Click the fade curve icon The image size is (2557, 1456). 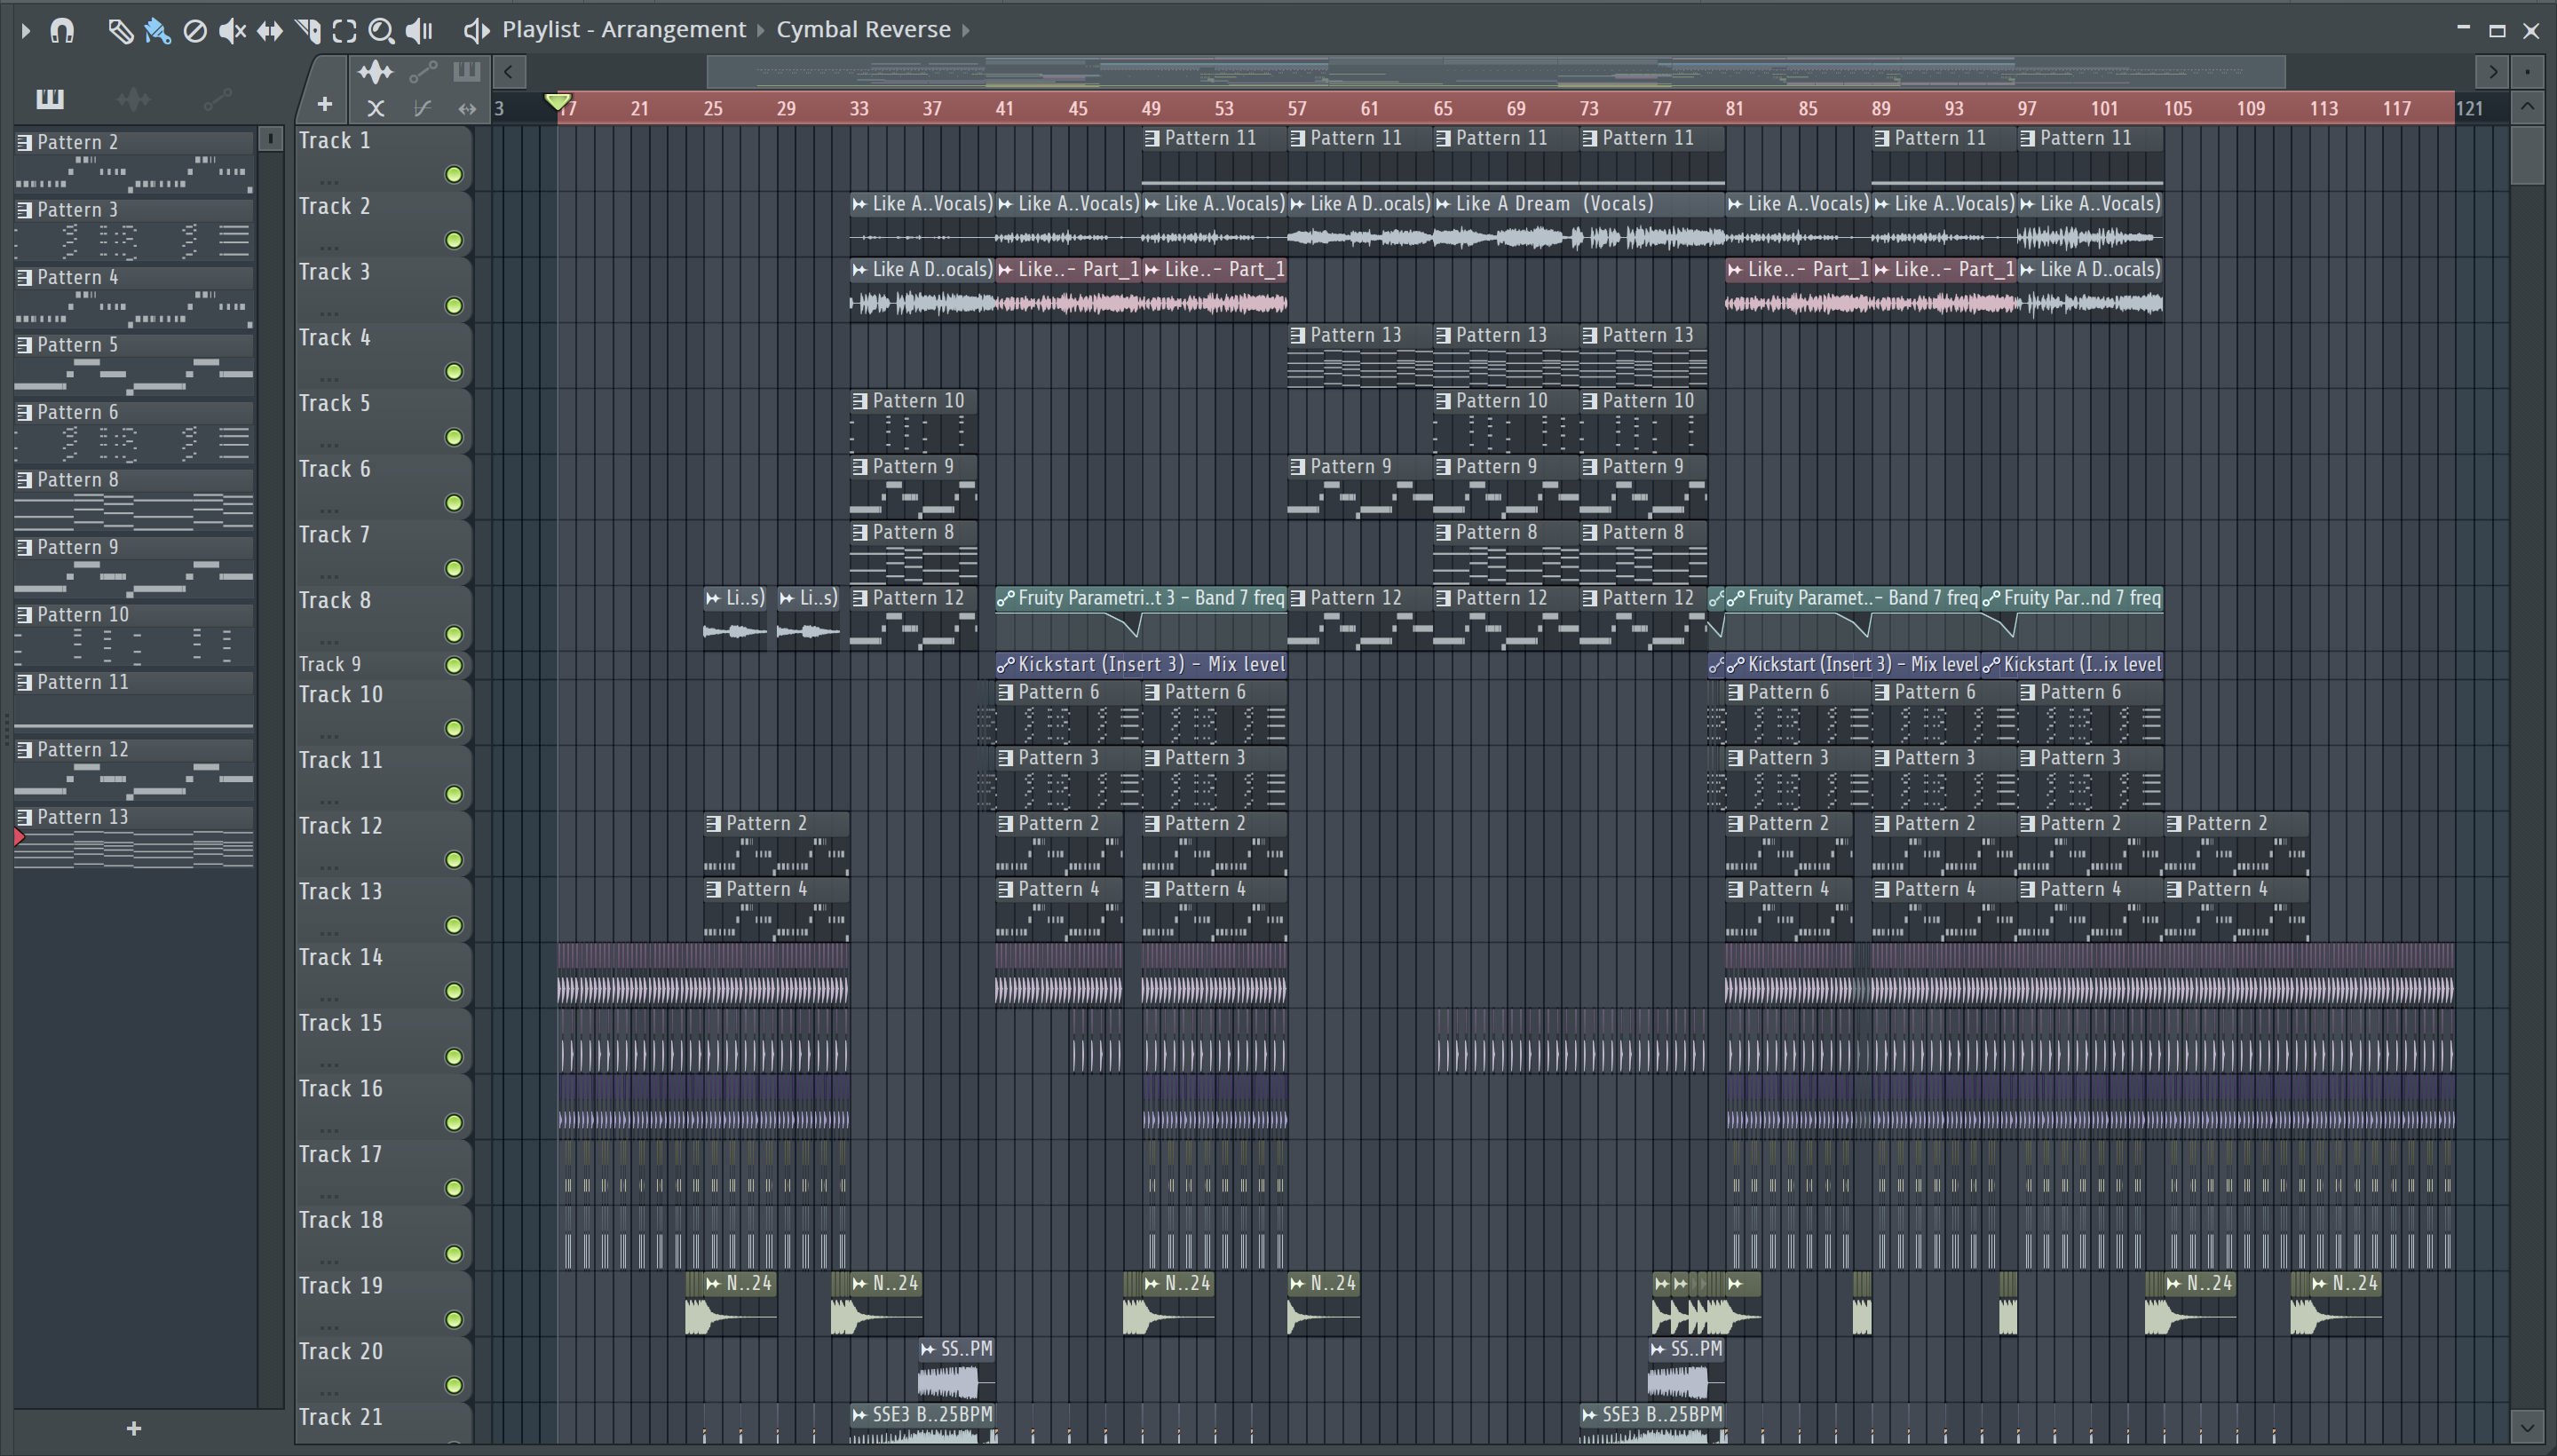(422, 108)
